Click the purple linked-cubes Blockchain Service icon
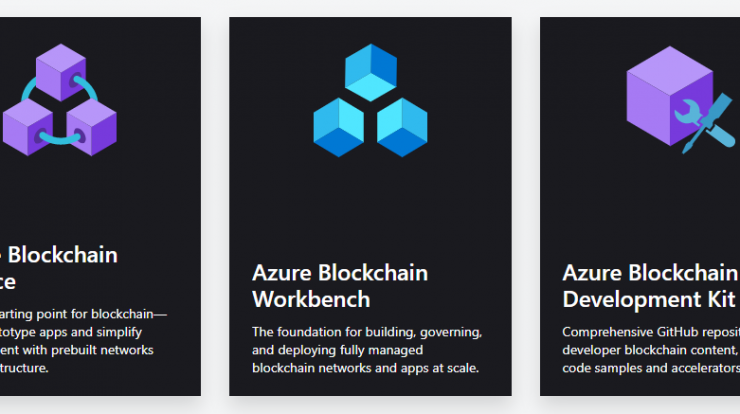 point(60,100)
